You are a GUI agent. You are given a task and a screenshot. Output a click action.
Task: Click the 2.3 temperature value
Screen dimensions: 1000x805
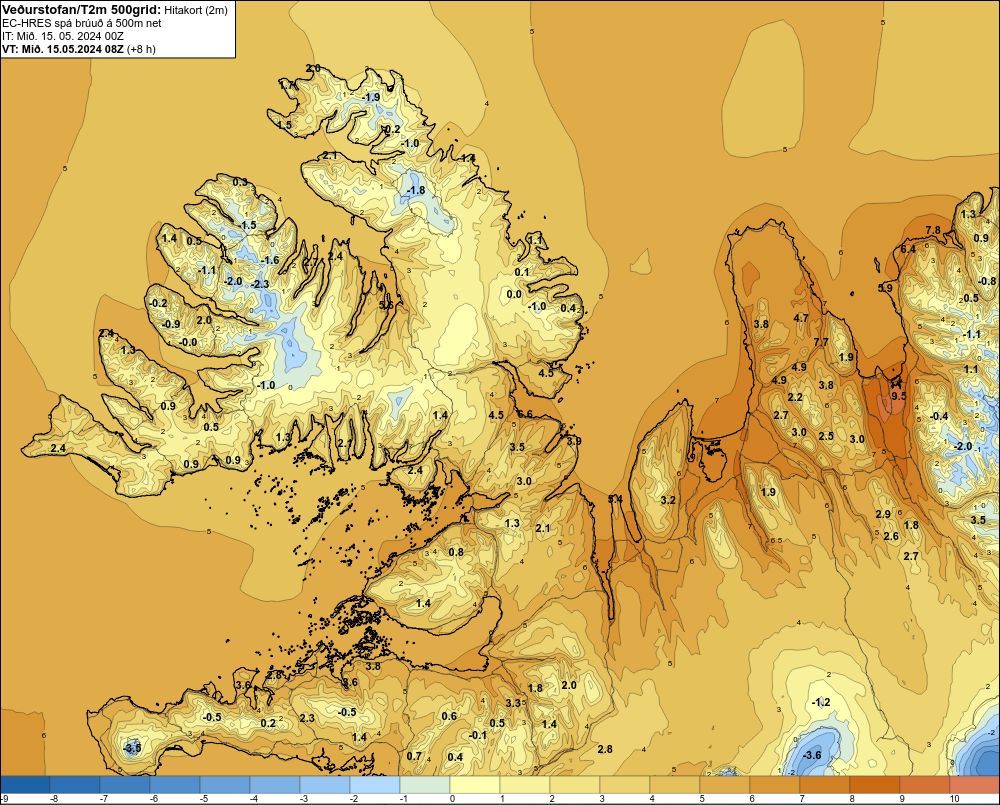307,718
